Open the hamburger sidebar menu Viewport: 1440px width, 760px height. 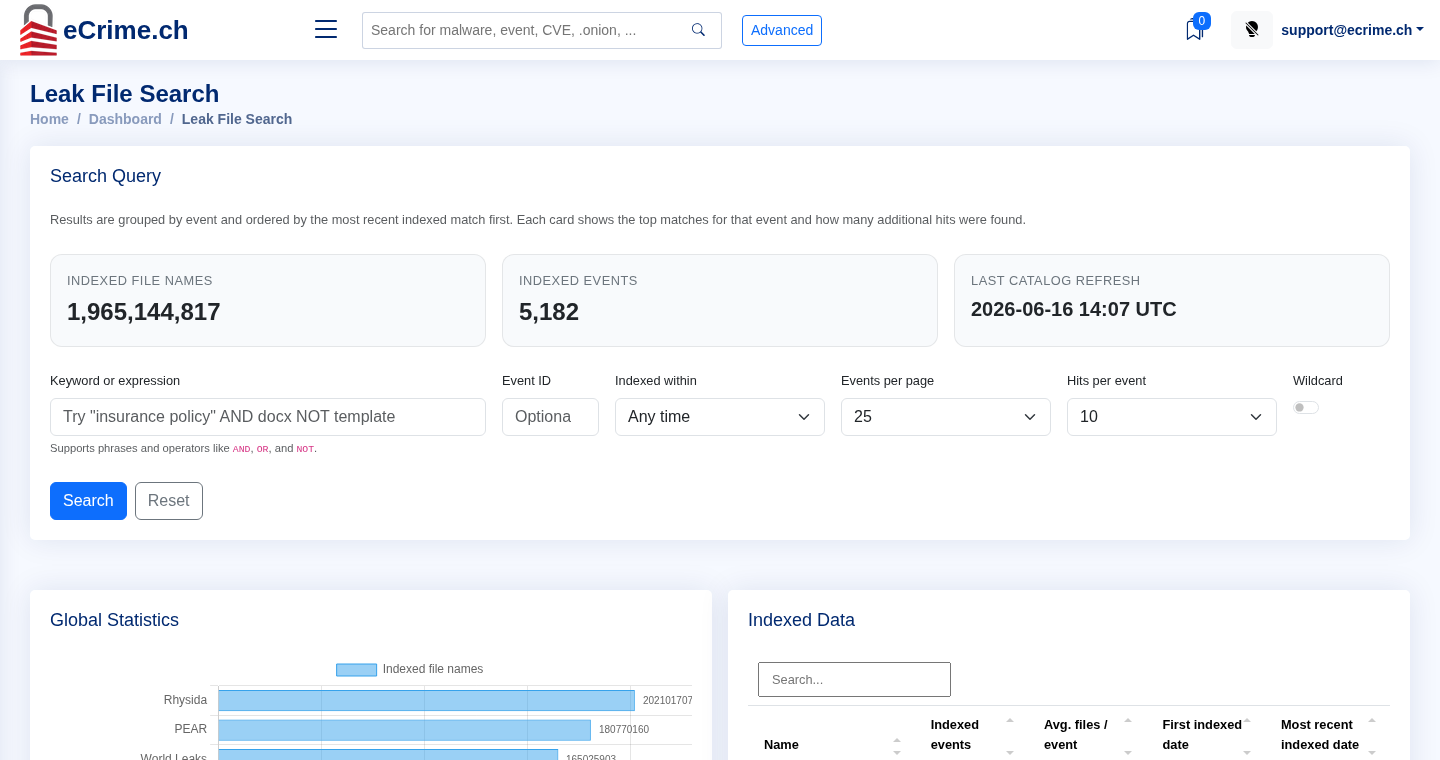point(326,30)
